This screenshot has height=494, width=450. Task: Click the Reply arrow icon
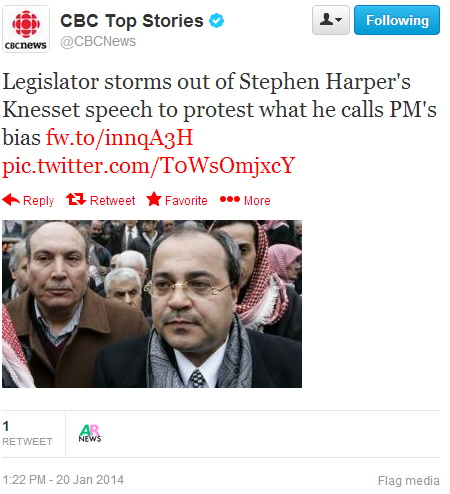tap(11, 200)
